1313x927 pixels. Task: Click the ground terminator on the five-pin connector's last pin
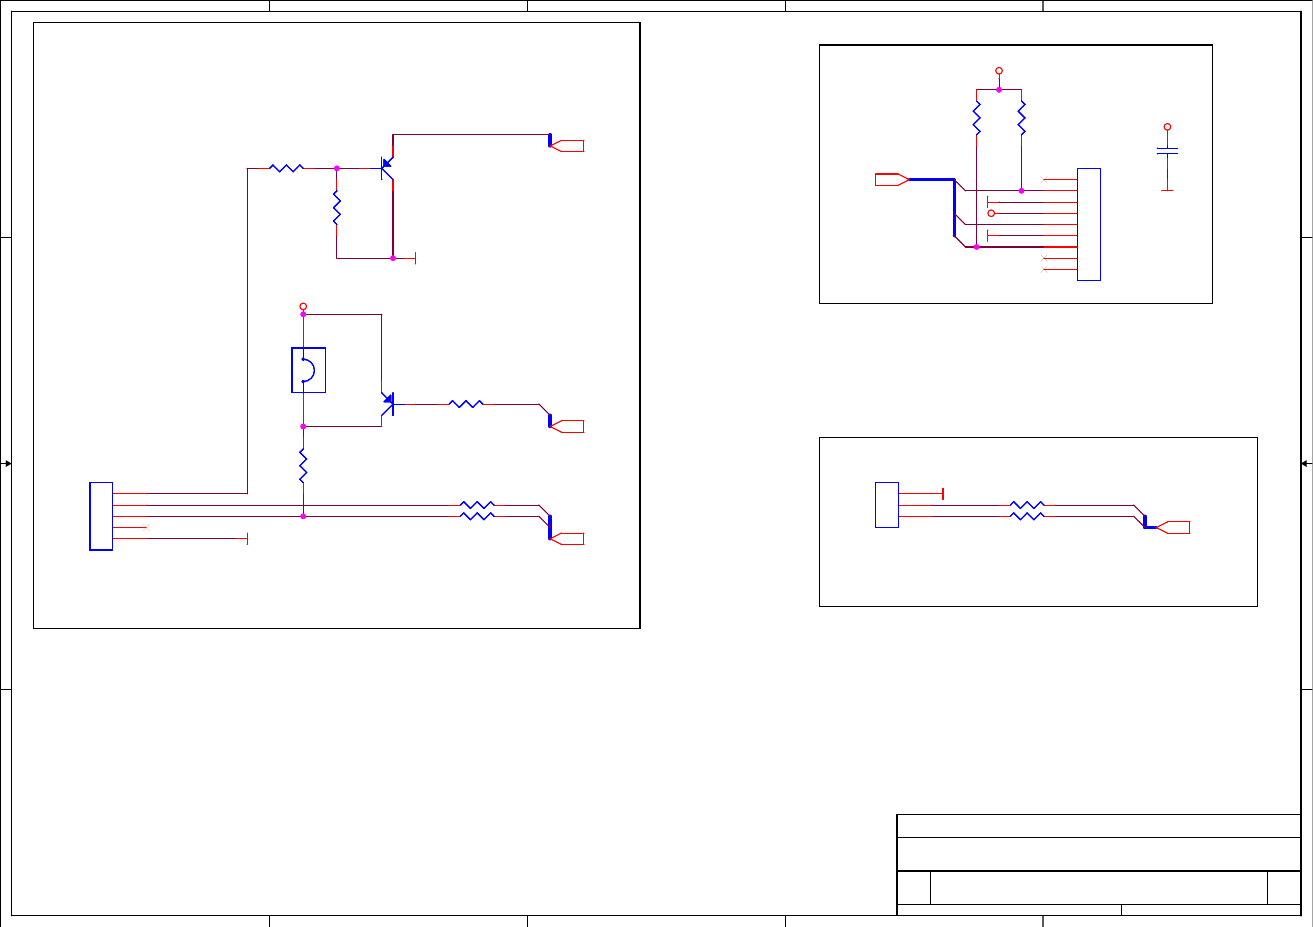[x=247, y=539]
